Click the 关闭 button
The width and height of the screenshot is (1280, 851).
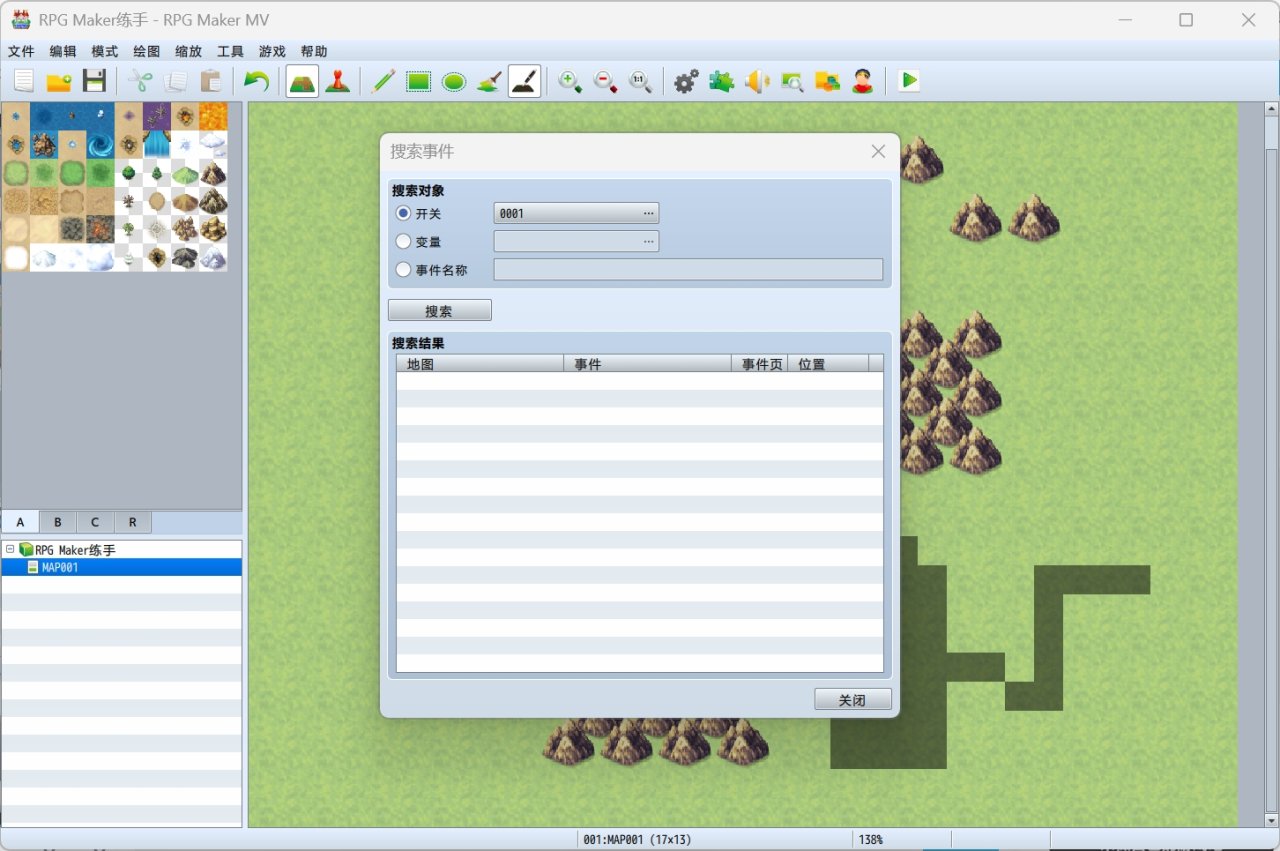tap(853, 700)
